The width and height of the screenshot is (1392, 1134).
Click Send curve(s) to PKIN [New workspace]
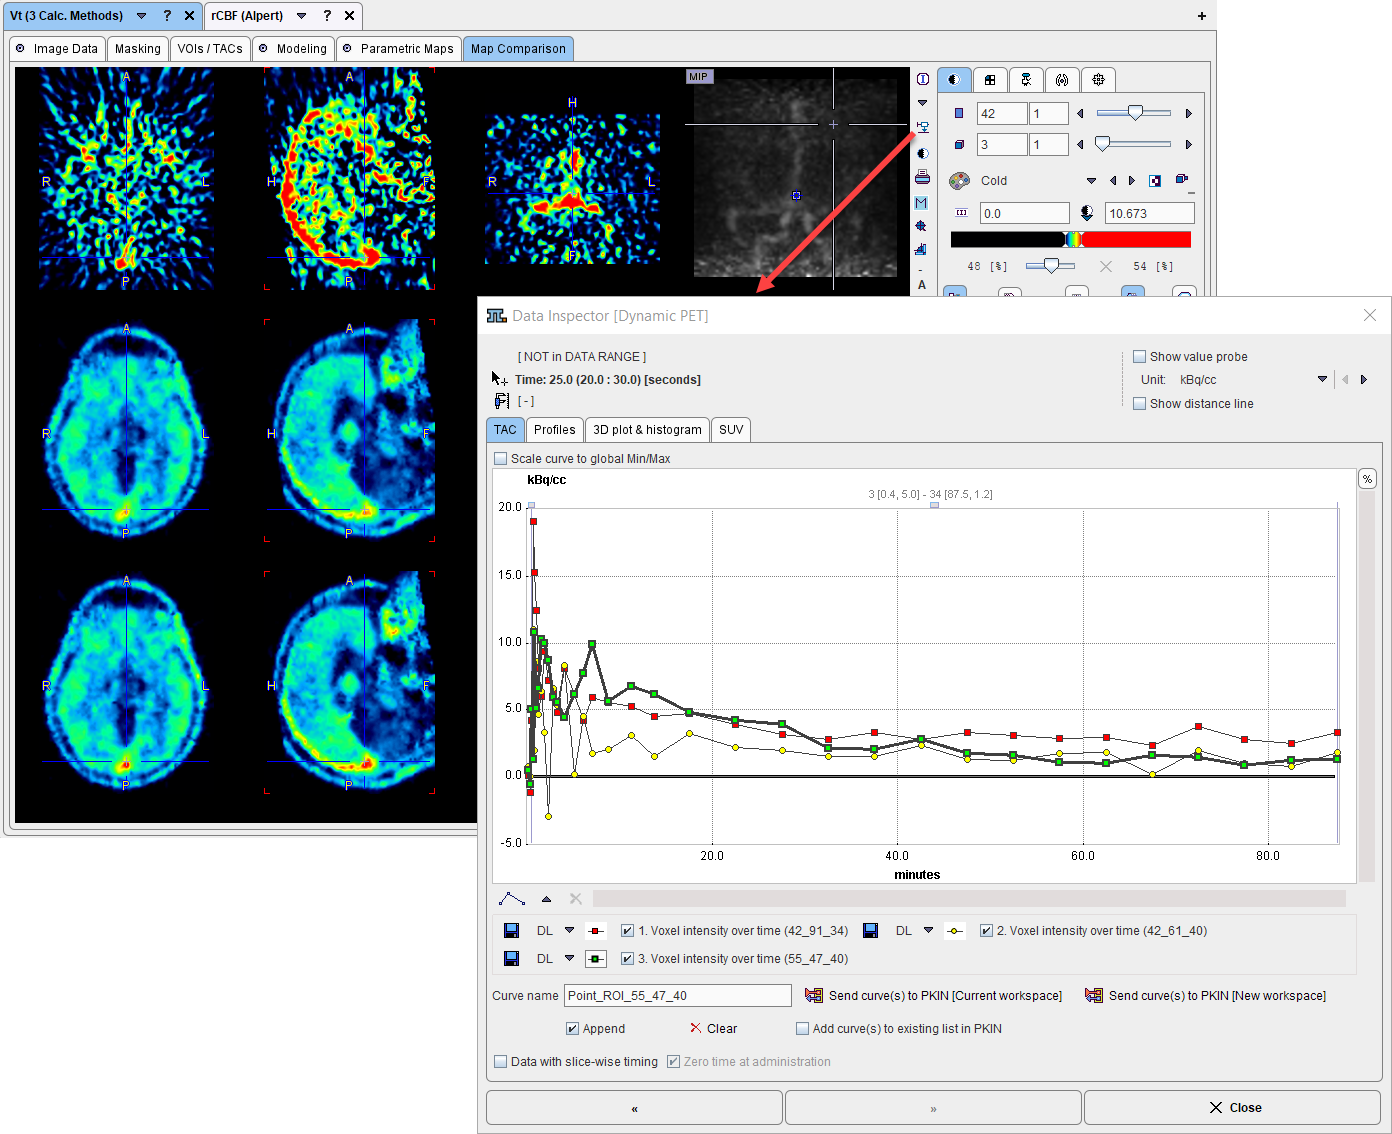[1206, 996]
